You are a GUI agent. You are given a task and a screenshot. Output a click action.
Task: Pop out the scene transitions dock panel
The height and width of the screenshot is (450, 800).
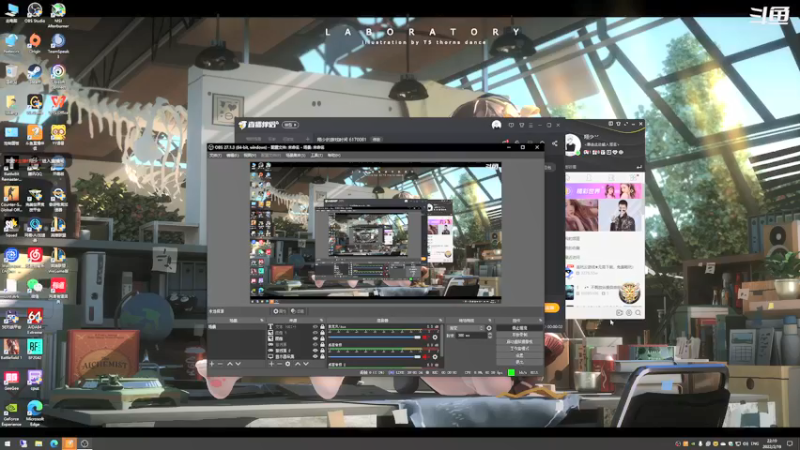(489, 320)
